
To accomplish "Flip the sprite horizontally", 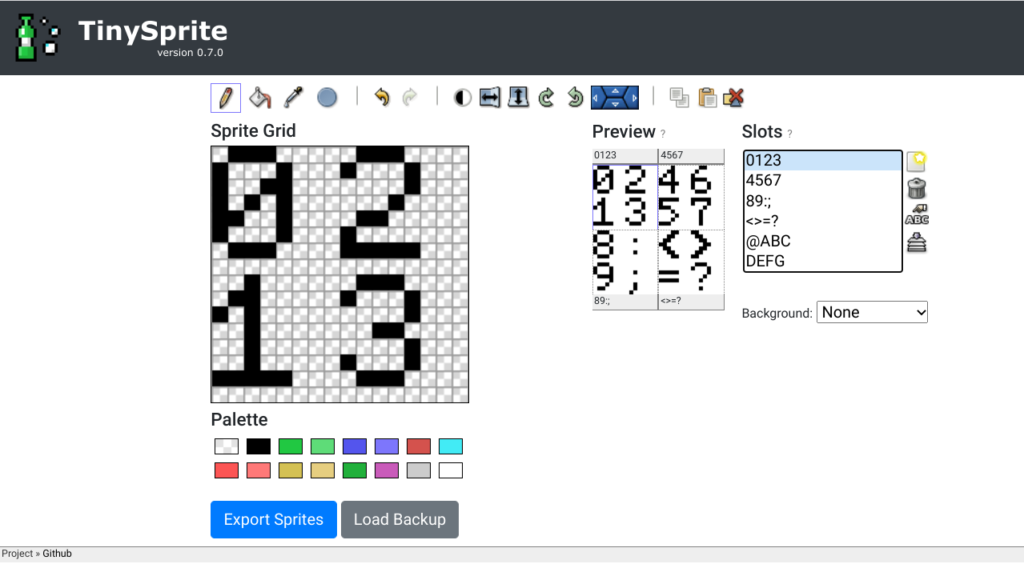I will [490, 97].
